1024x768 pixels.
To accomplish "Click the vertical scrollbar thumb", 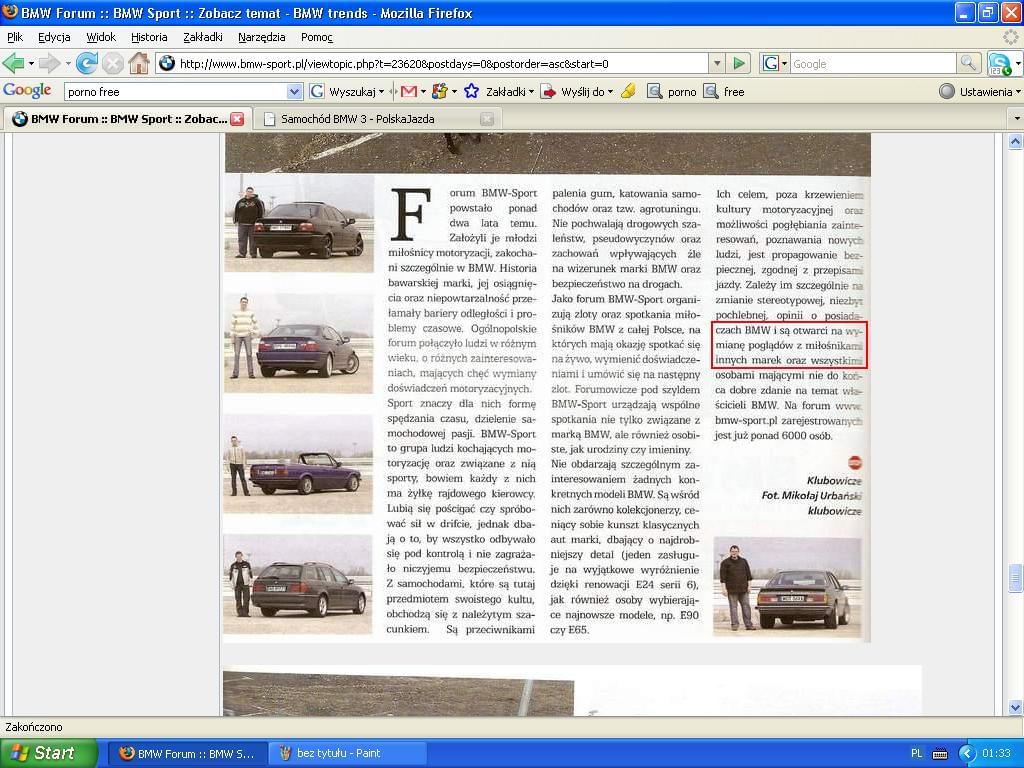I will tap(1015, 577).
